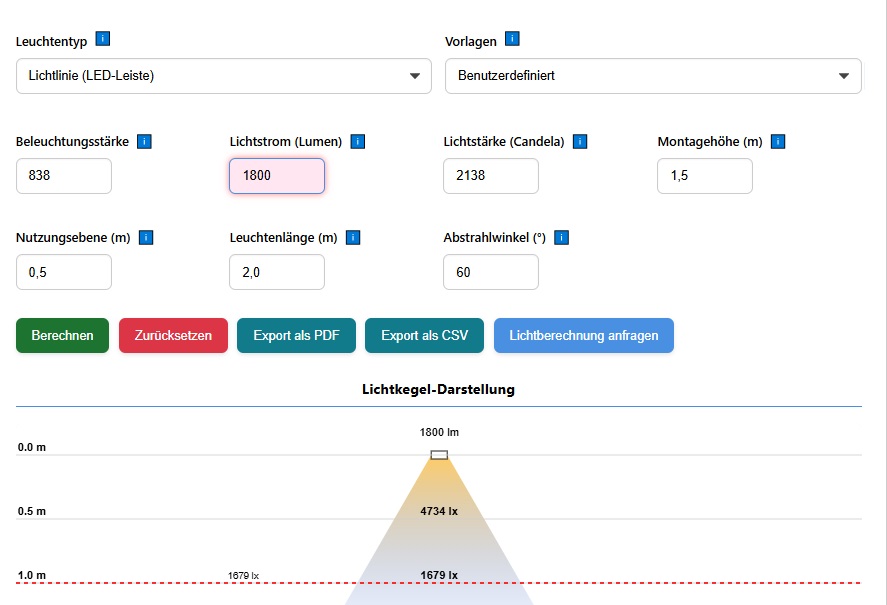Open the info icon next to Leuchtentyp
Image resolution: width=887 pixels, height=605 pixels.
pyautogui.click(x=102, y=39)
